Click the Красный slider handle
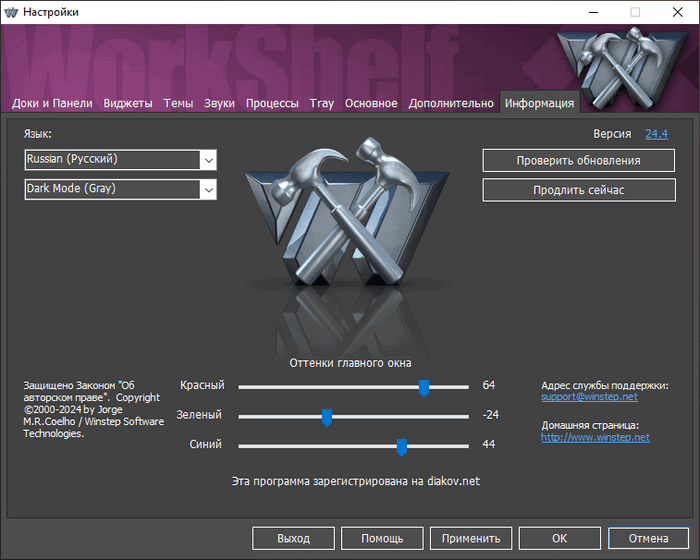The width and height of the screenshot is (700, 560). 424,386
